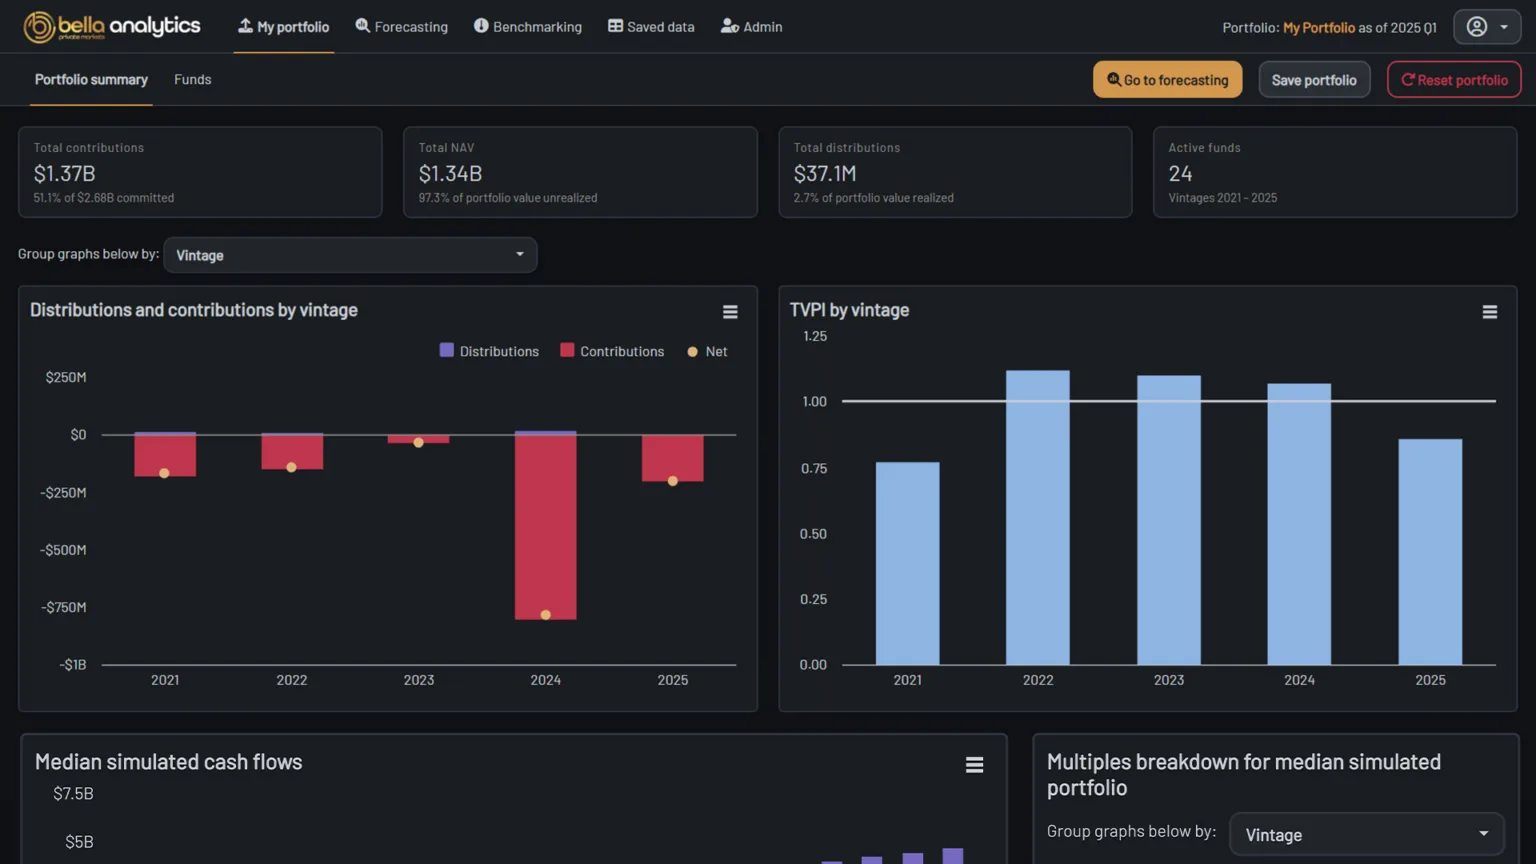1536x864 pixels.
Task: Click the $1.37B total contributions value
Action: (x=64, y=174)
